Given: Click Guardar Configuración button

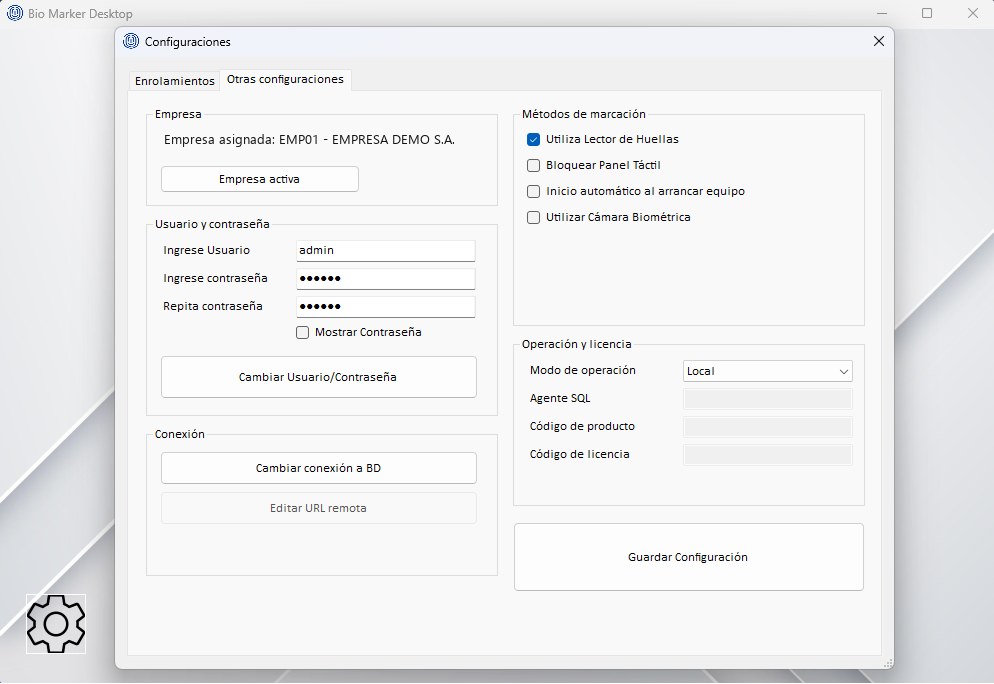Looking at the screenshot, I should tap(688, 557).
